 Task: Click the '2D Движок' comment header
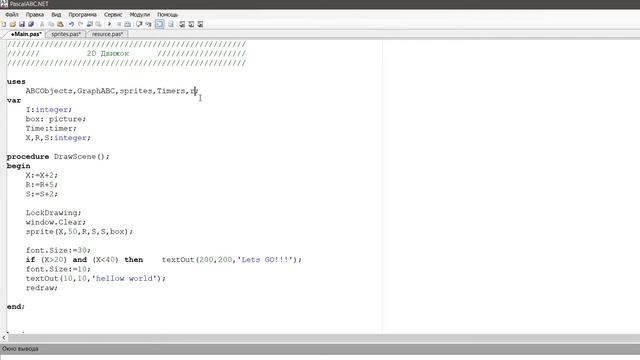(x=108, y=53)
